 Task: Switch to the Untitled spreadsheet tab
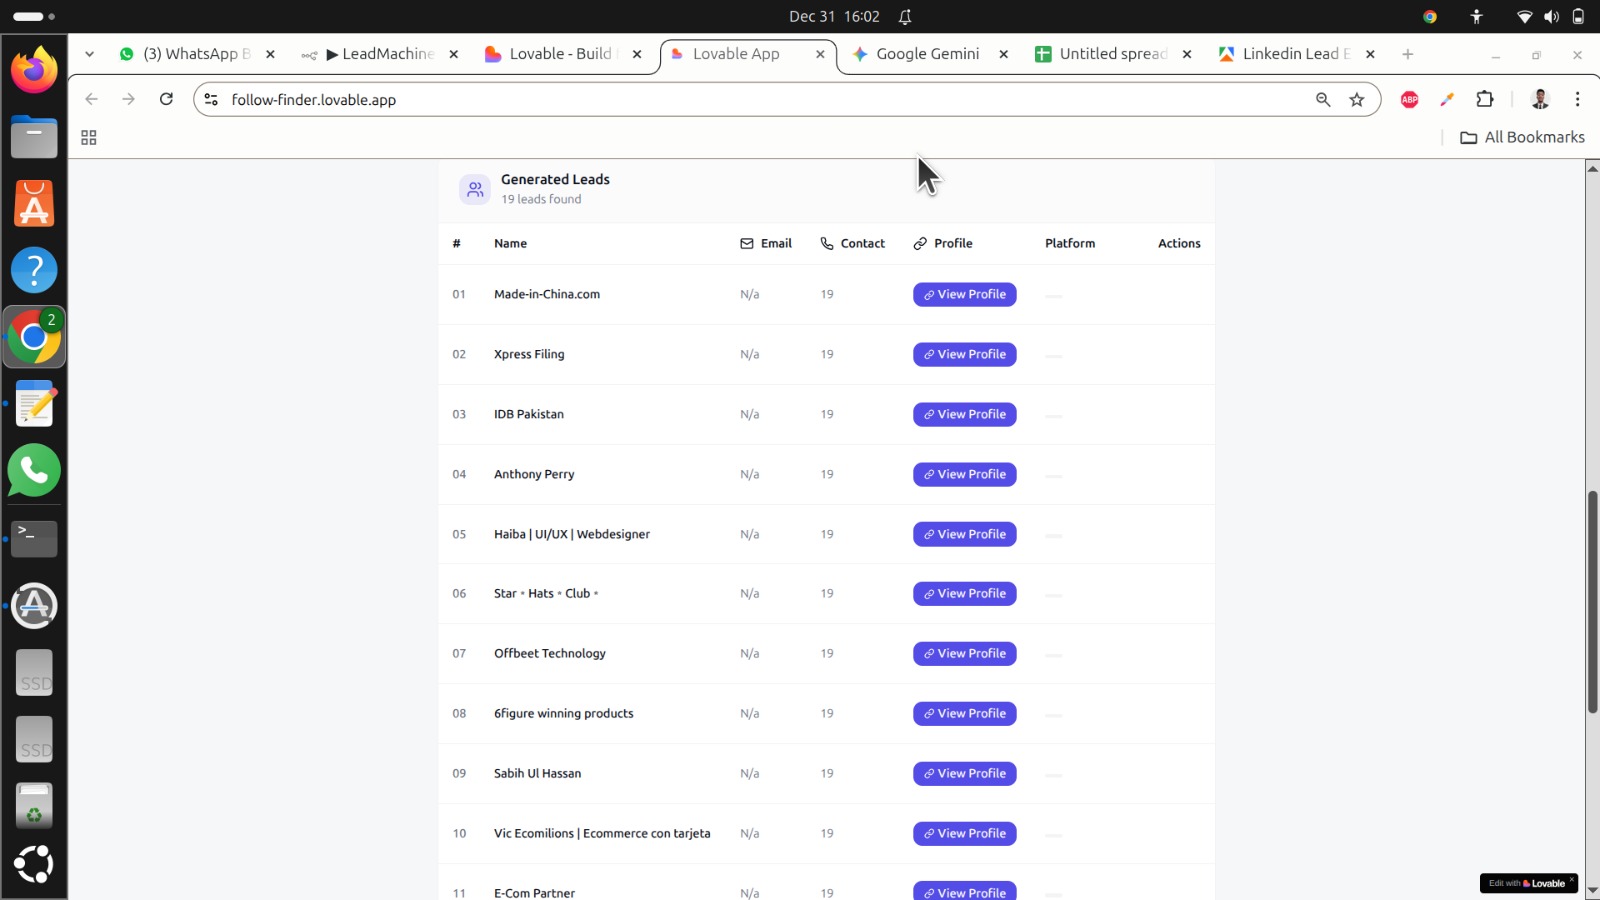[1113, 54]
